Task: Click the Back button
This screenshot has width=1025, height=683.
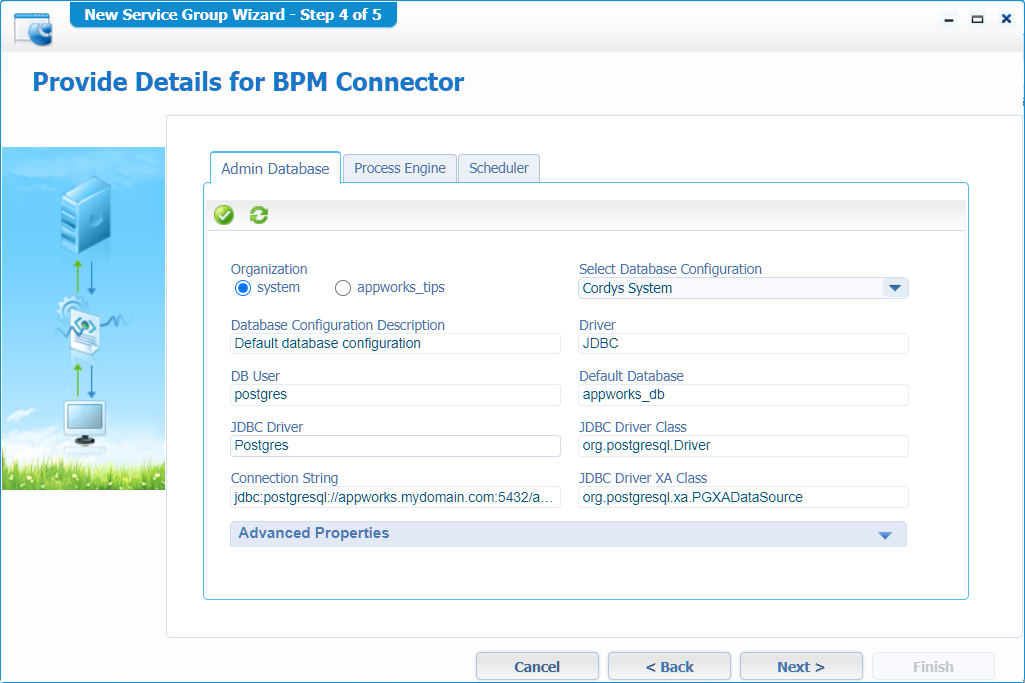Action: click(x=669, y=666)
